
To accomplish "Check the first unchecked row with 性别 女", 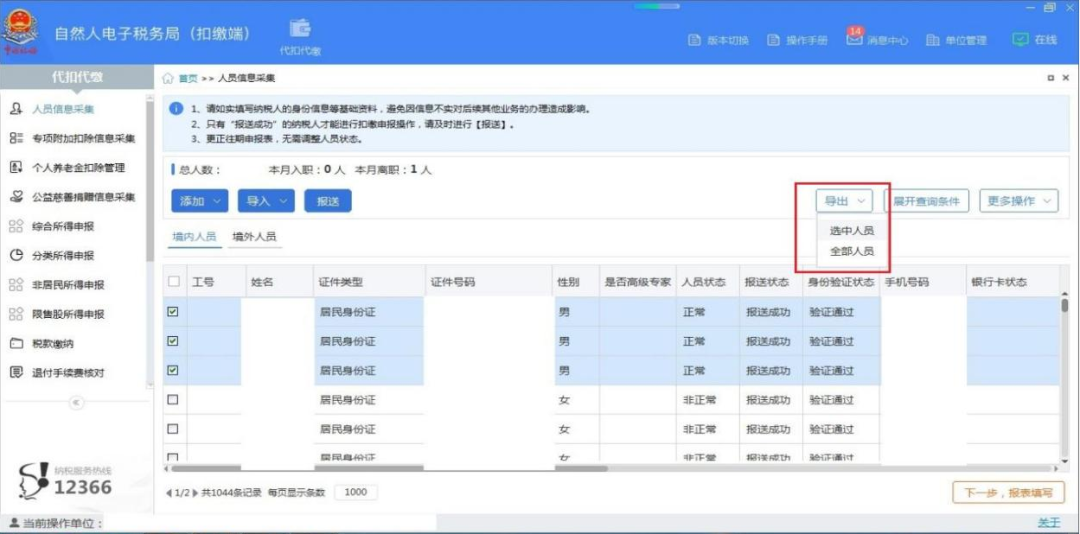I will coord(173,400).
